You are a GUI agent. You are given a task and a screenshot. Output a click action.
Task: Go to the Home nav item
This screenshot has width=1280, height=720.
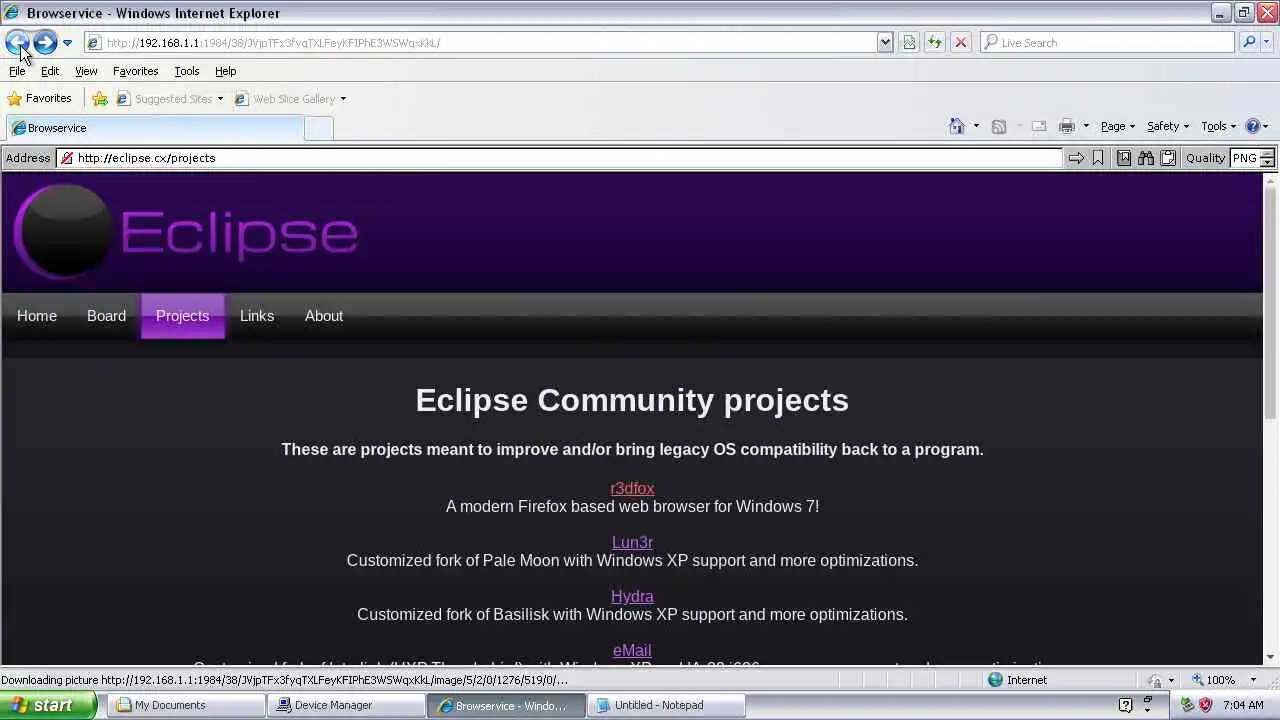point(37,316)
